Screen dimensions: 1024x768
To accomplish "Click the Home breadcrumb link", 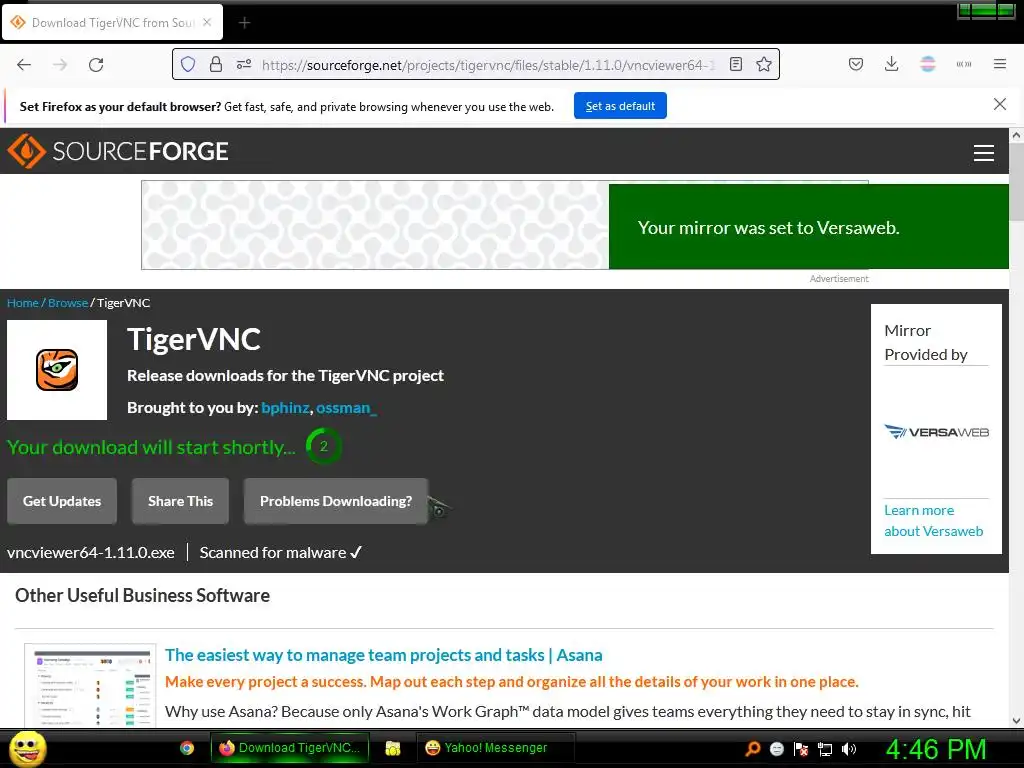I will pos(23,303).
